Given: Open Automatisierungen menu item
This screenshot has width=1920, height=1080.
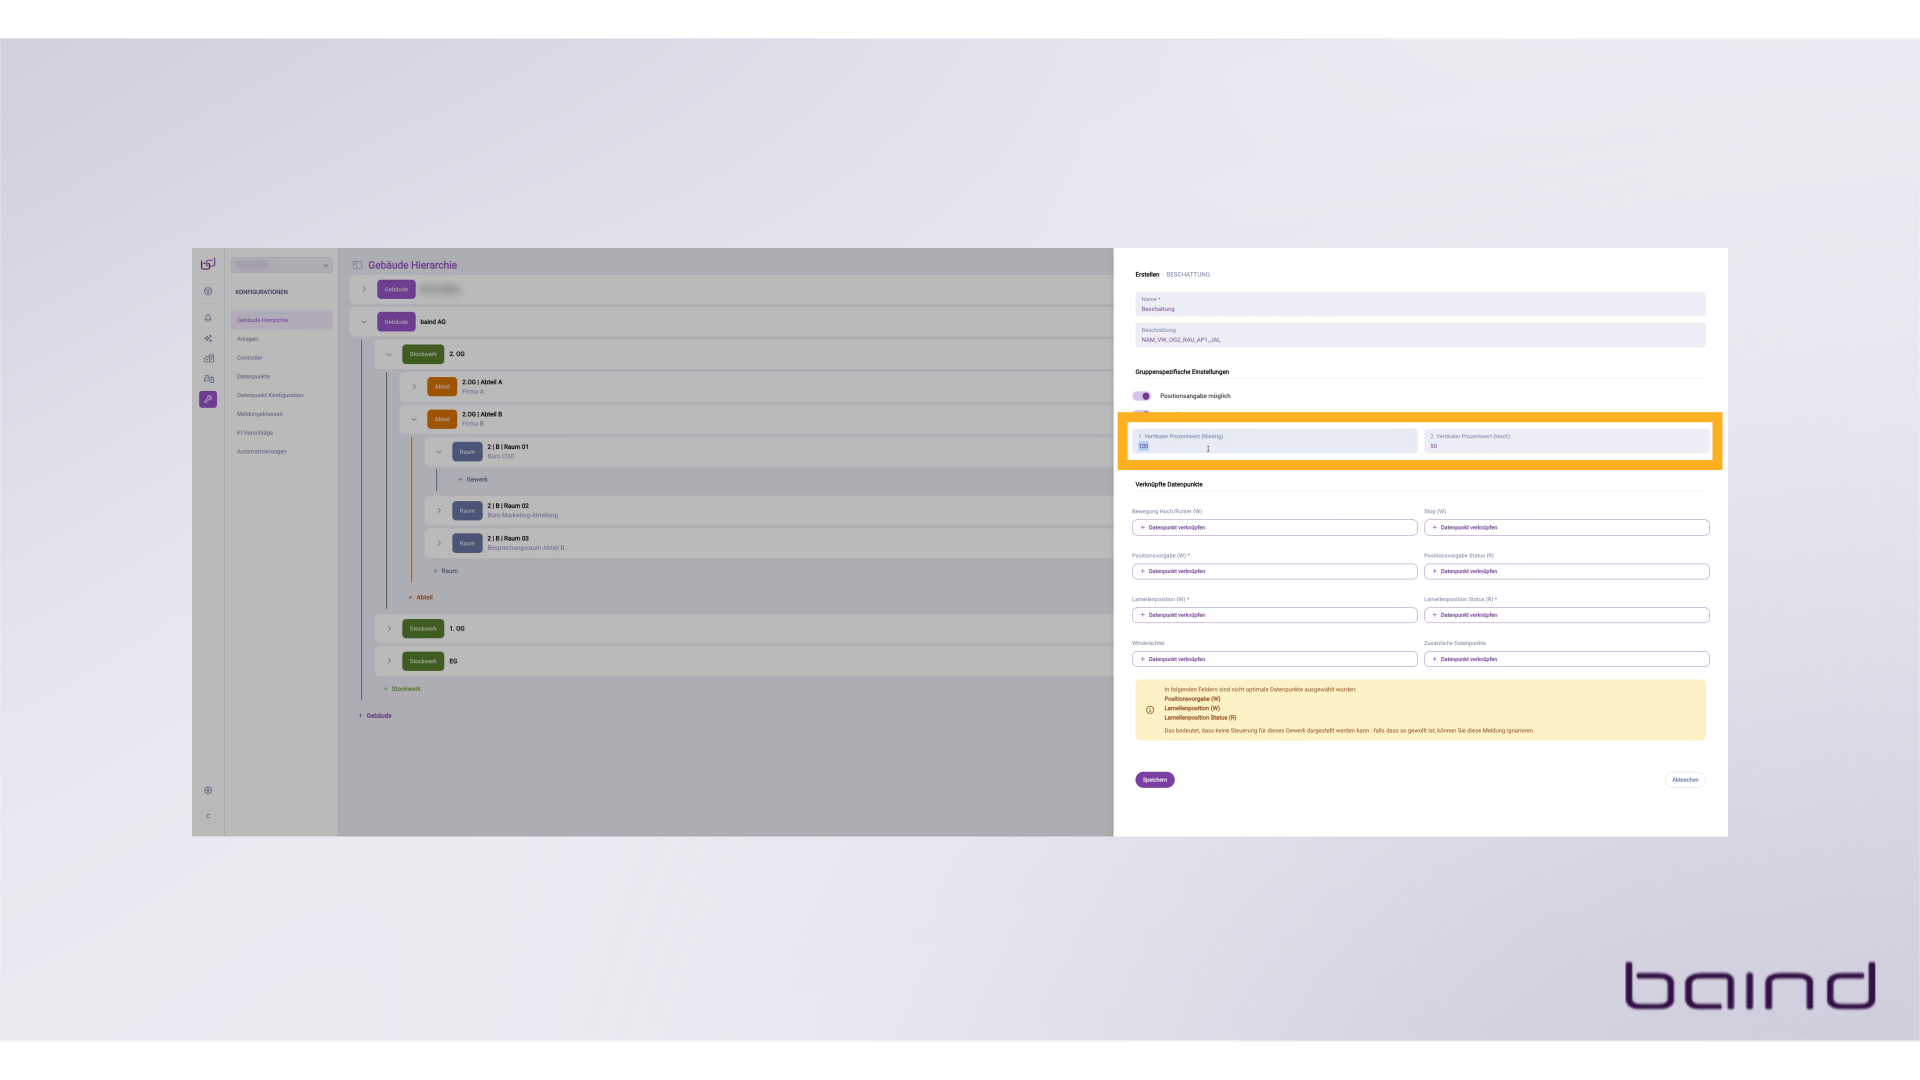Looking at the screenshot, I should (x=262, y=452).
